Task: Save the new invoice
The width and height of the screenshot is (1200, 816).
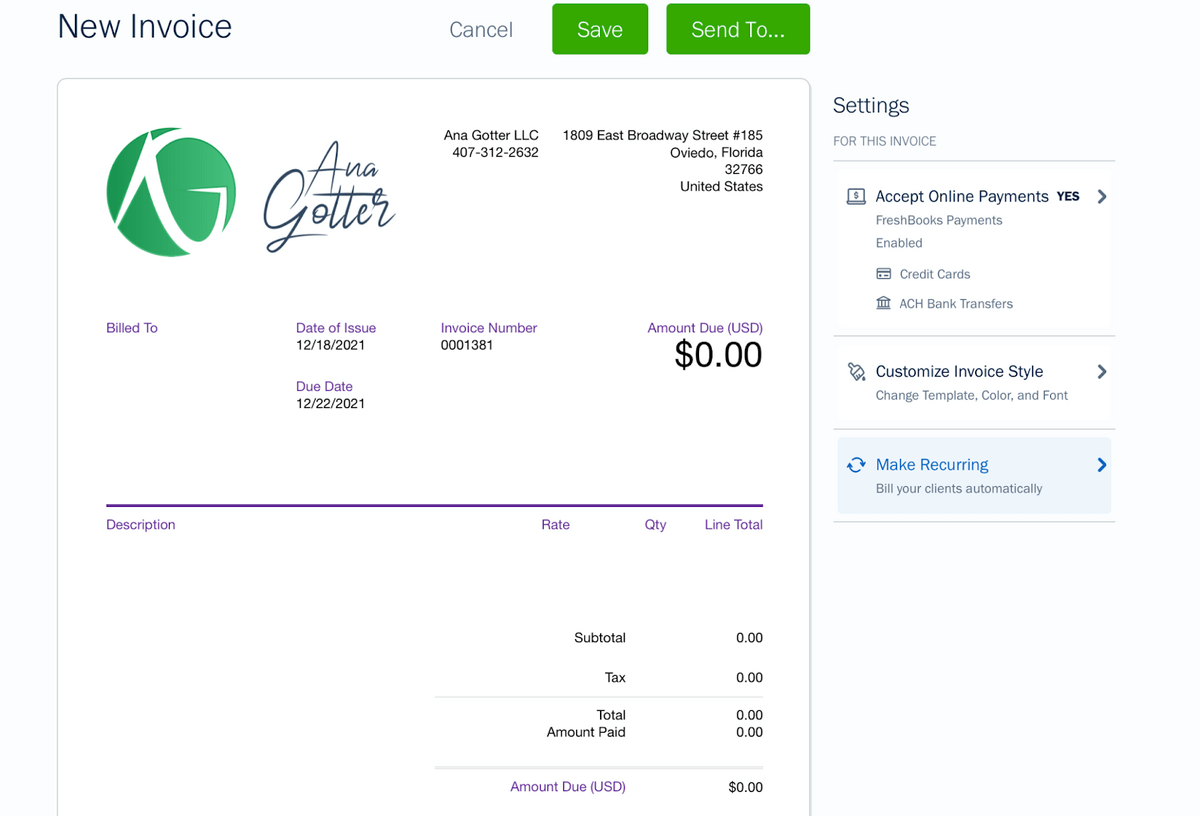Action: pyautogui.click(x=600, y=30)
